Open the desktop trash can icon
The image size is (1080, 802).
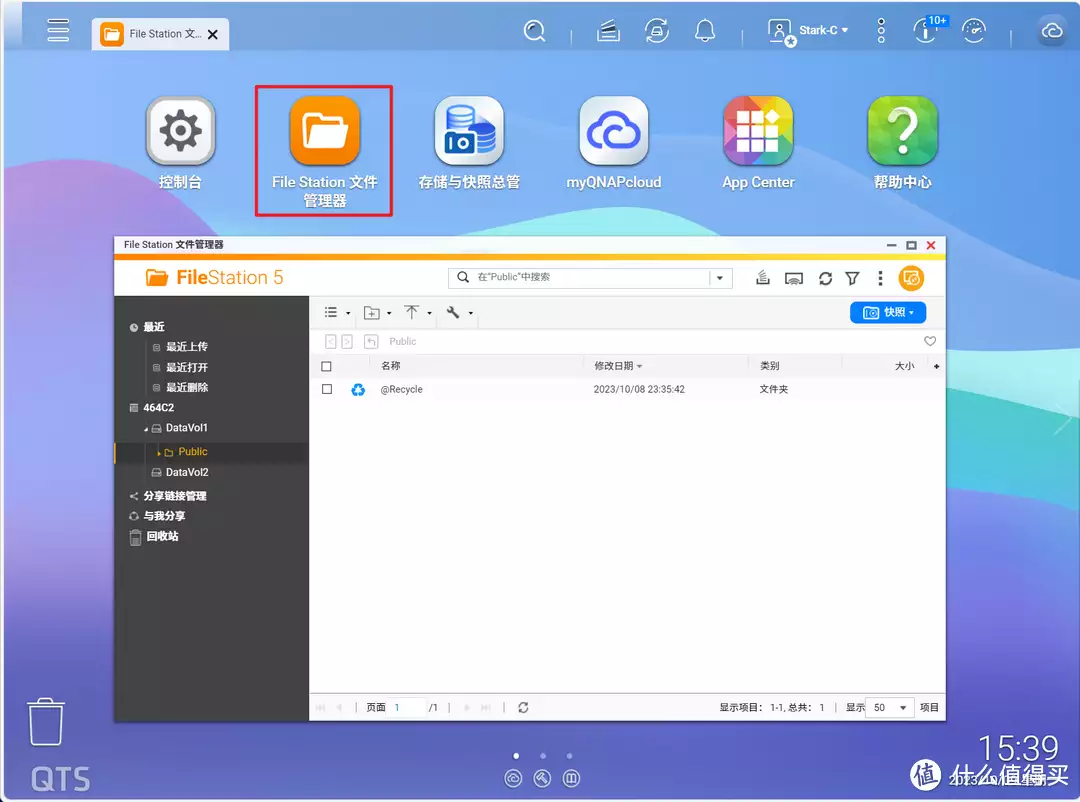coord(45,722)
